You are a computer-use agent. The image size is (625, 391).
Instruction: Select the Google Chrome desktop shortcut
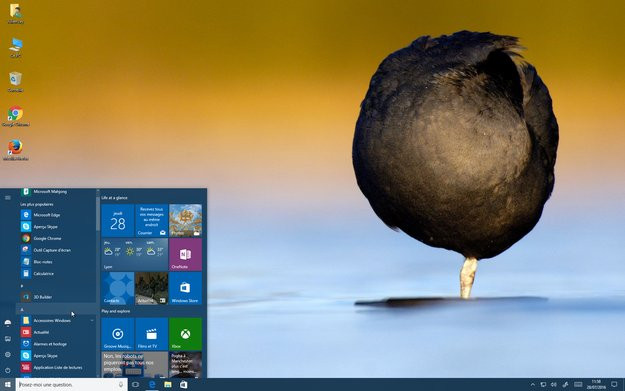[x=16, y=116]
